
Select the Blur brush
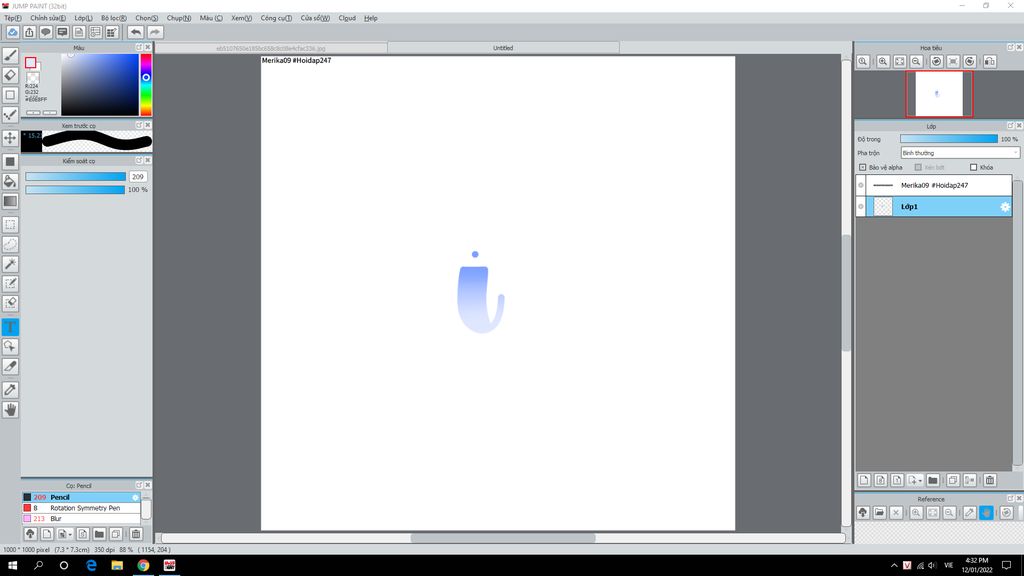pos(81,519)
